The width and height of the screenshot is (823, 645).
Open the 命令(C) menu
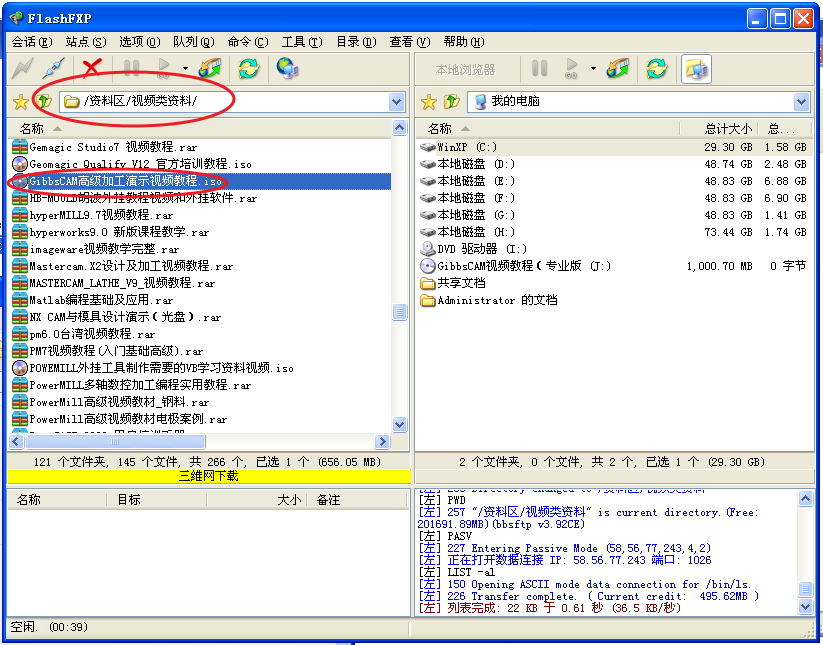[248, 42]
